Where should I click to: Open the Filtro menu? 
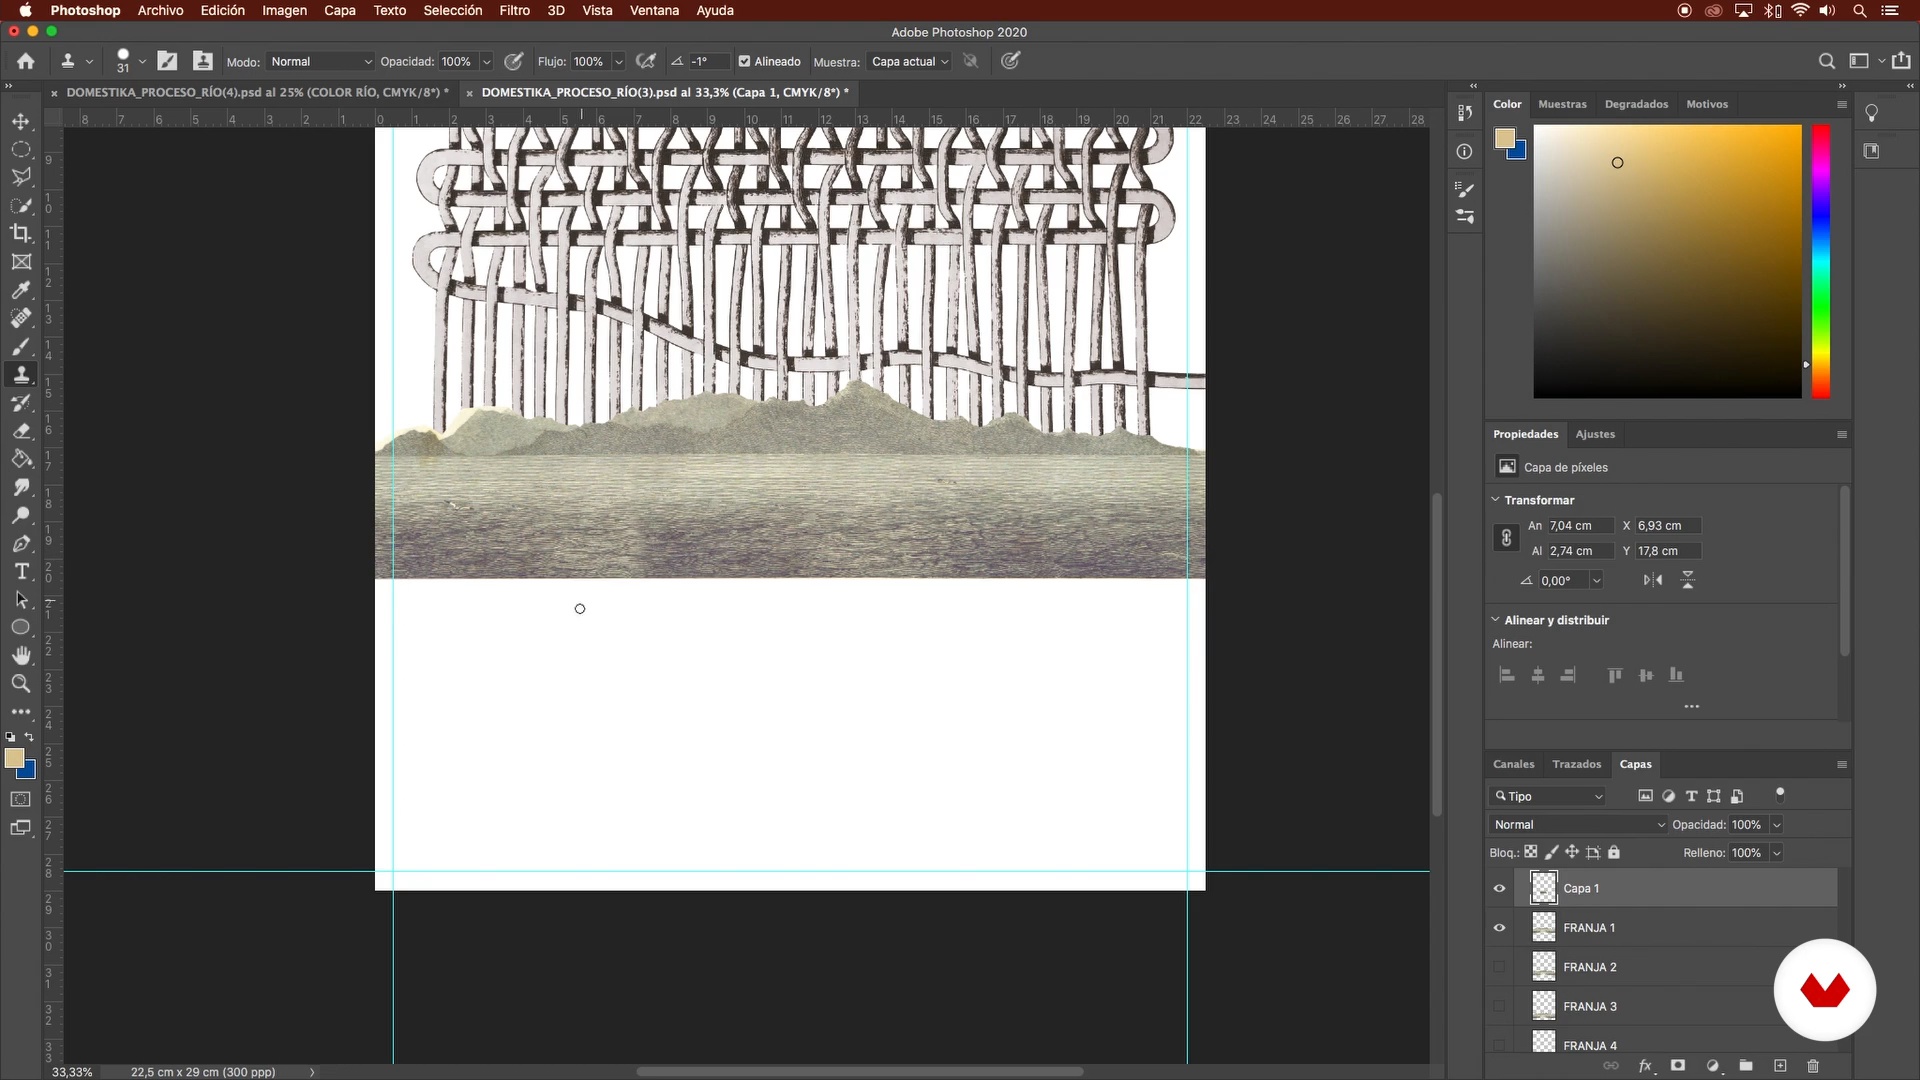514,10
